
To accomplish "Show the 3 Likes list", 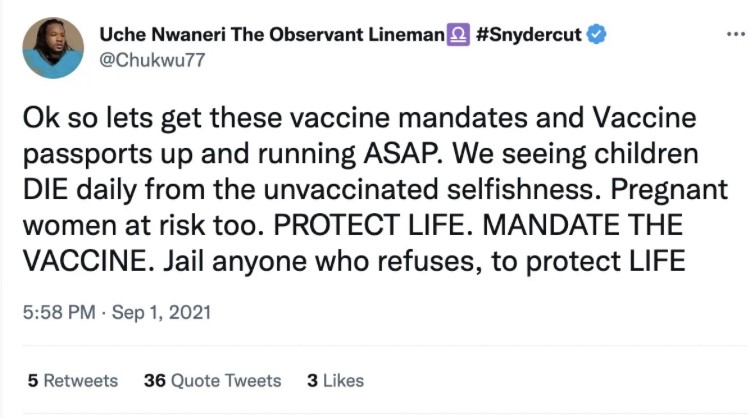I will [x=335, y=380].
